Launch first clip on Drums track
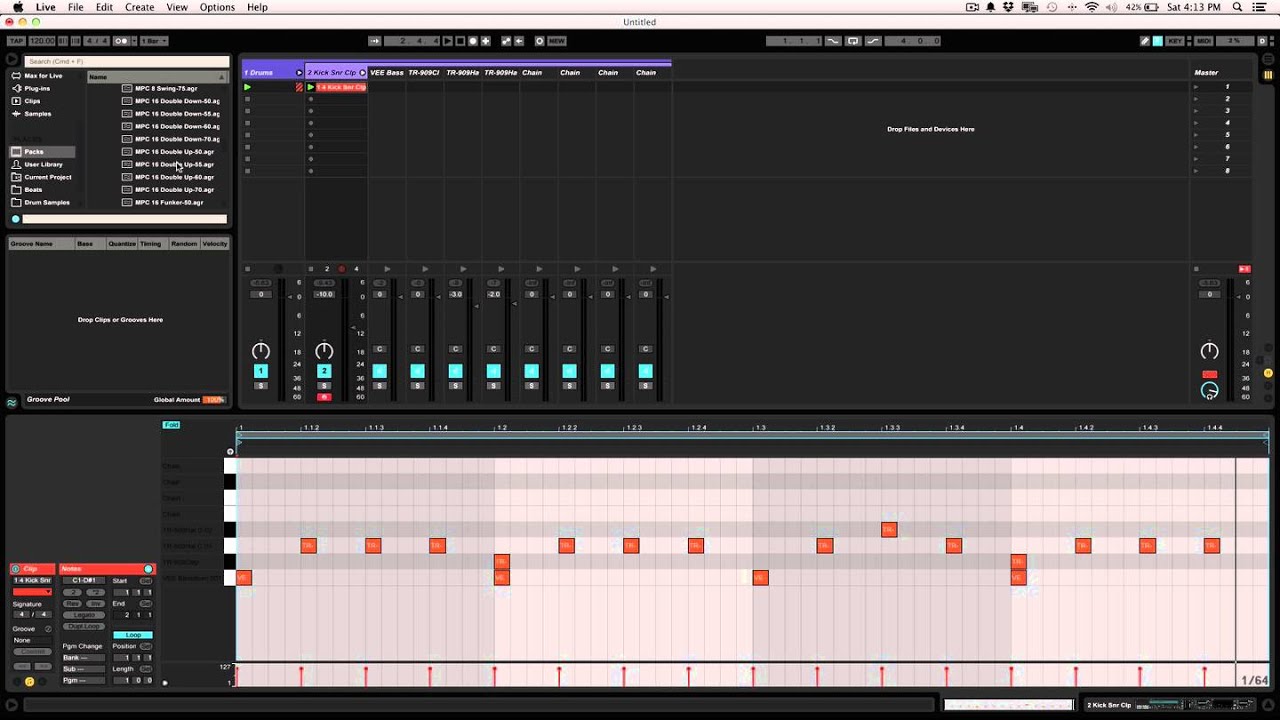Image resolution: width=1280 pixels, height=720 pixels. tap(247, 87)
